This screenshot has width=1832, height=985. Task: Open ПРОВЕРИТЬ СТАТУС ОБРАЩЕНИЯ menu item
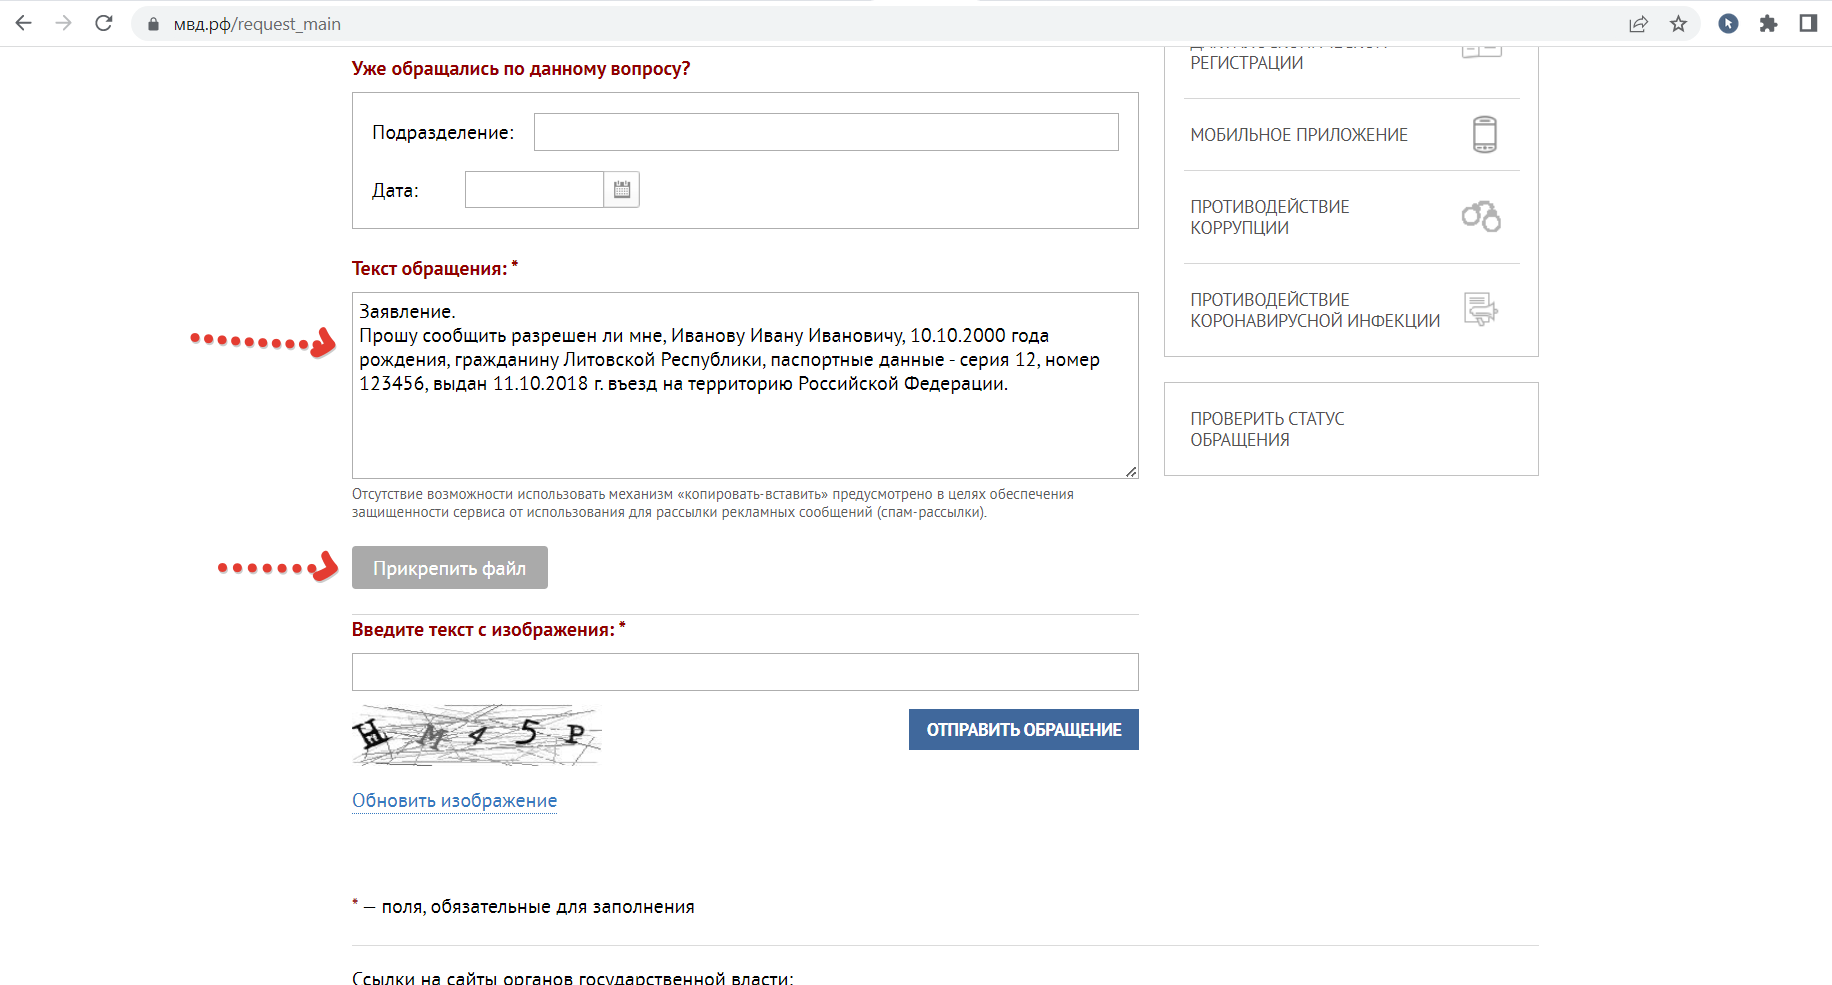point(1267,429)
